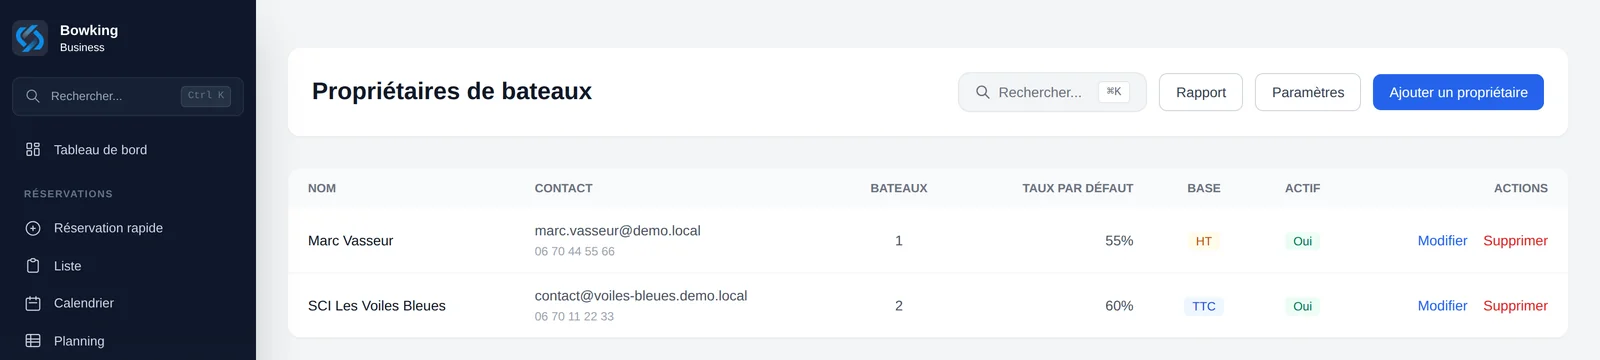Click Ajouter un propriétaire
The height and width of the screenshot is (360, 1600).
tap(1458, 92)
